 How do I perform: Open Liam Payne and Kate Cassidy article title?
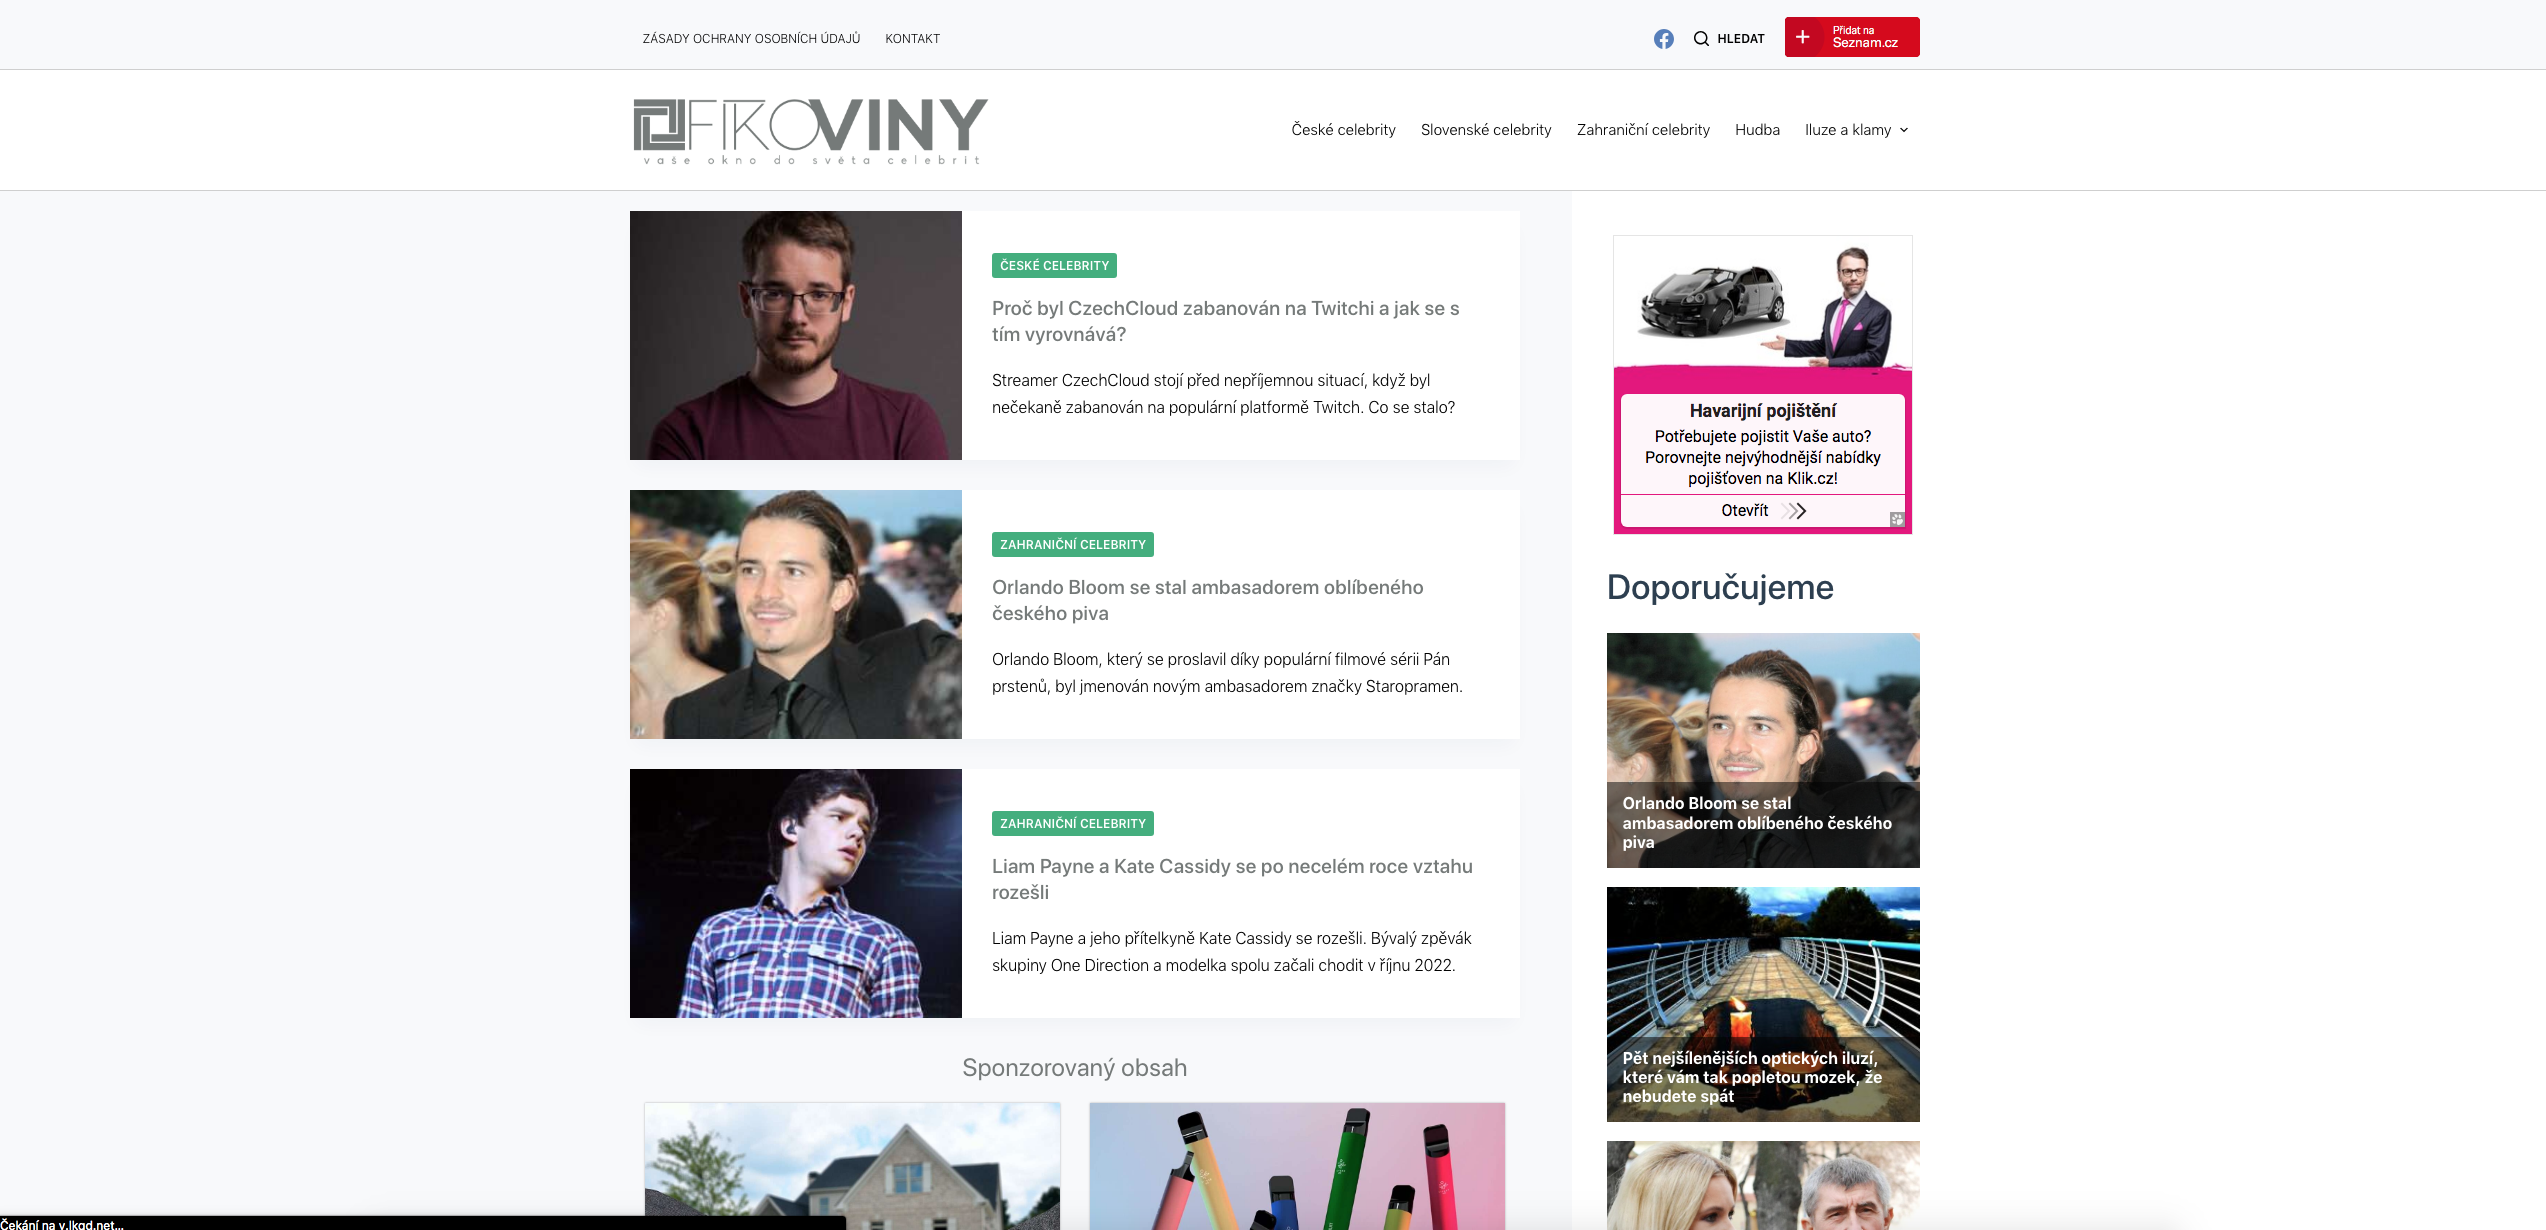(x=1232, y=879)
